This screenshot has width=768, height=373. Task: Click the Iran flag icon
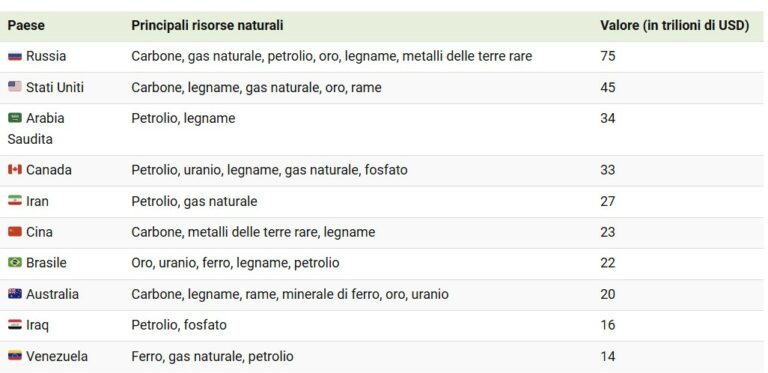[15, 201]
